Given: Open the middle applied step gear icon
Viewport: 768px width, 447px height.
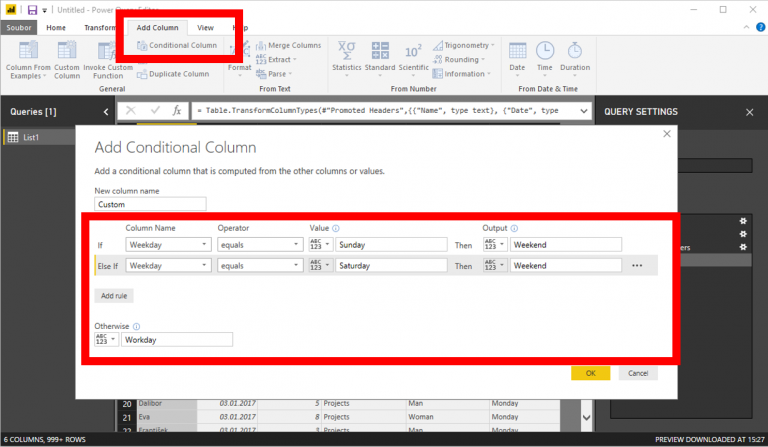Looking at the screenshot, I should (x=743, y=234).
